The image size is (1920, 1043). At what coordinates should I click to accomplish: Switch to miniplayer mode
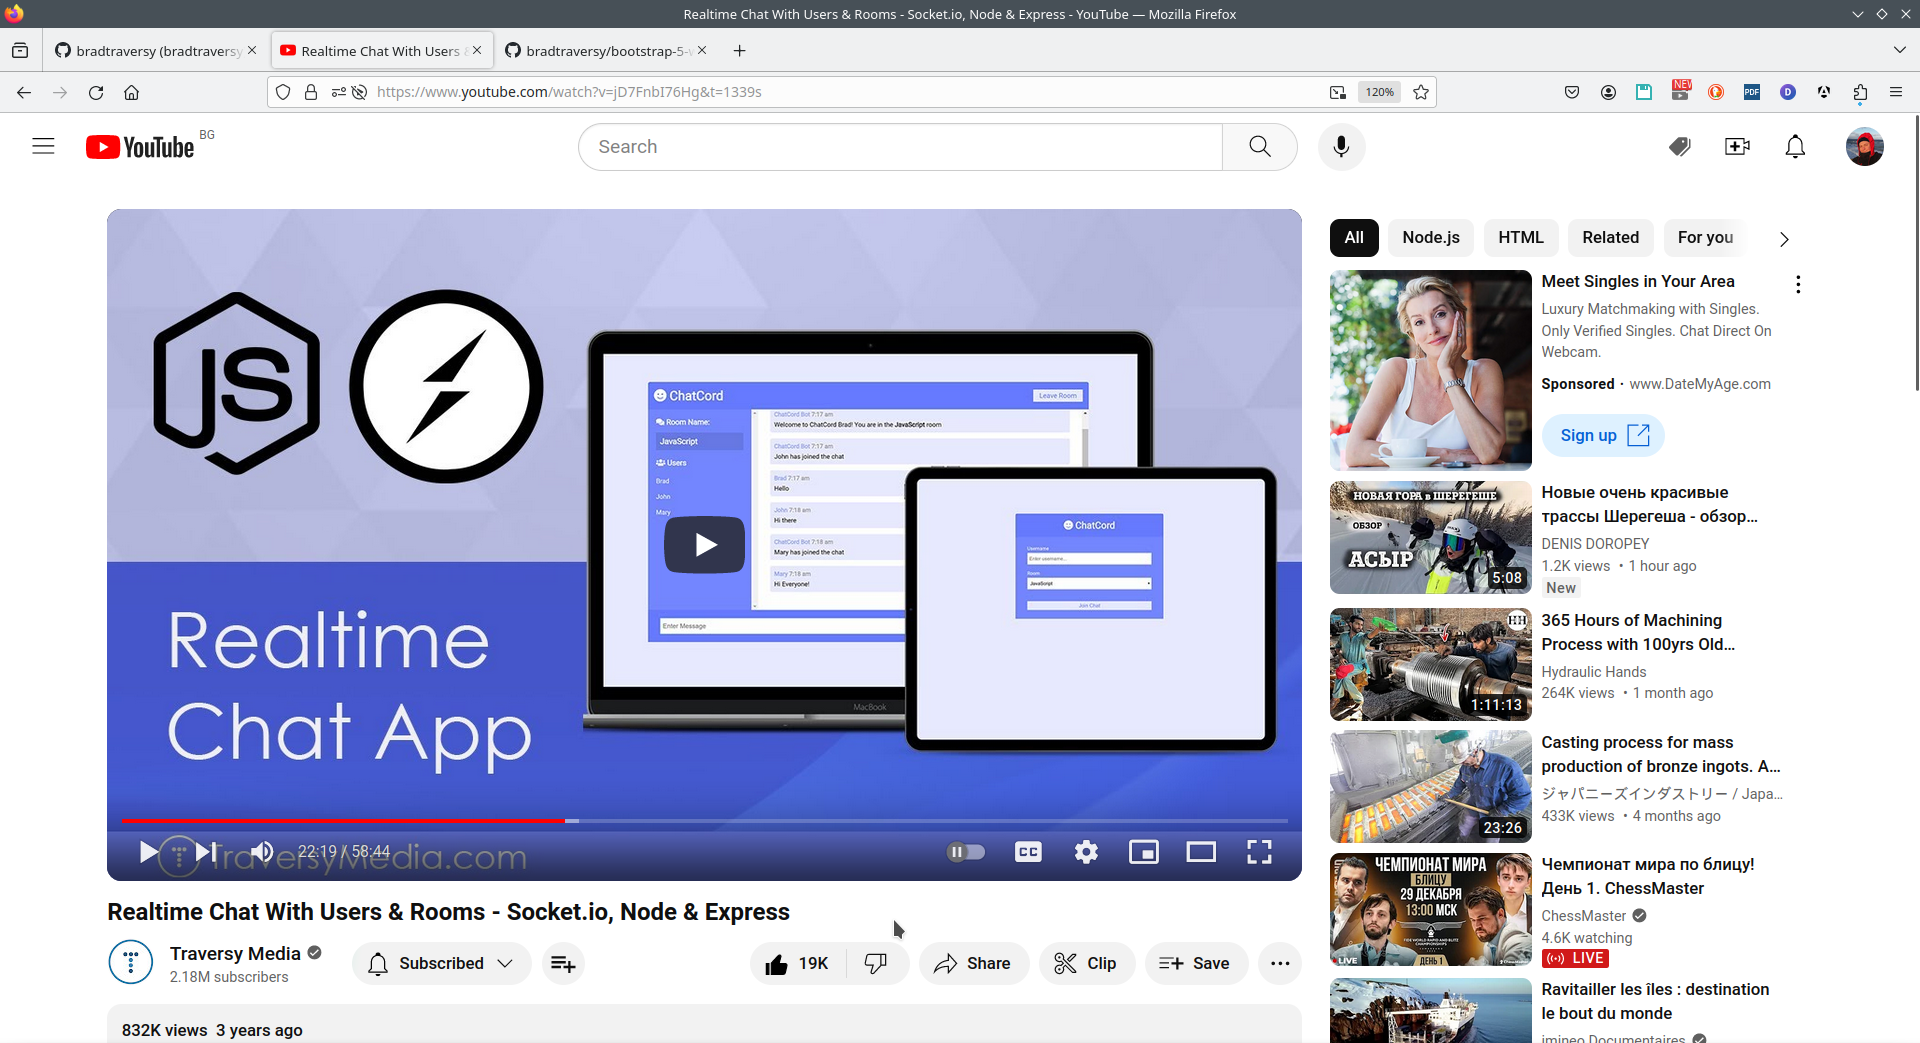[1144, 852]
